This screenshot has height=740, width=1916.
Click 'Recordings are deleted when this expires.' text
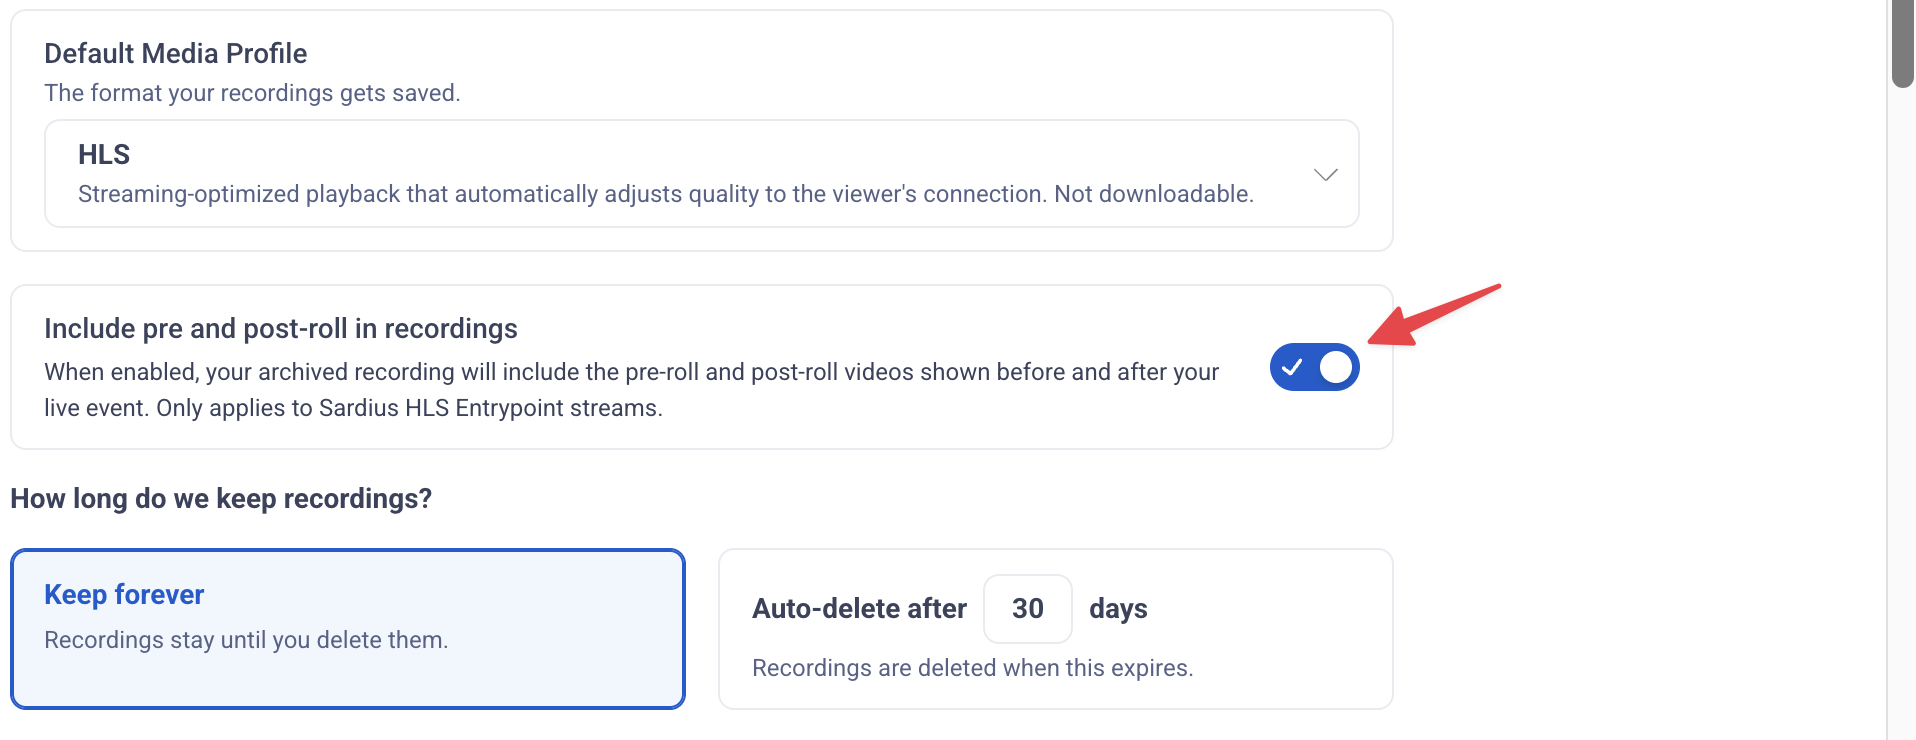click(973, 668)
